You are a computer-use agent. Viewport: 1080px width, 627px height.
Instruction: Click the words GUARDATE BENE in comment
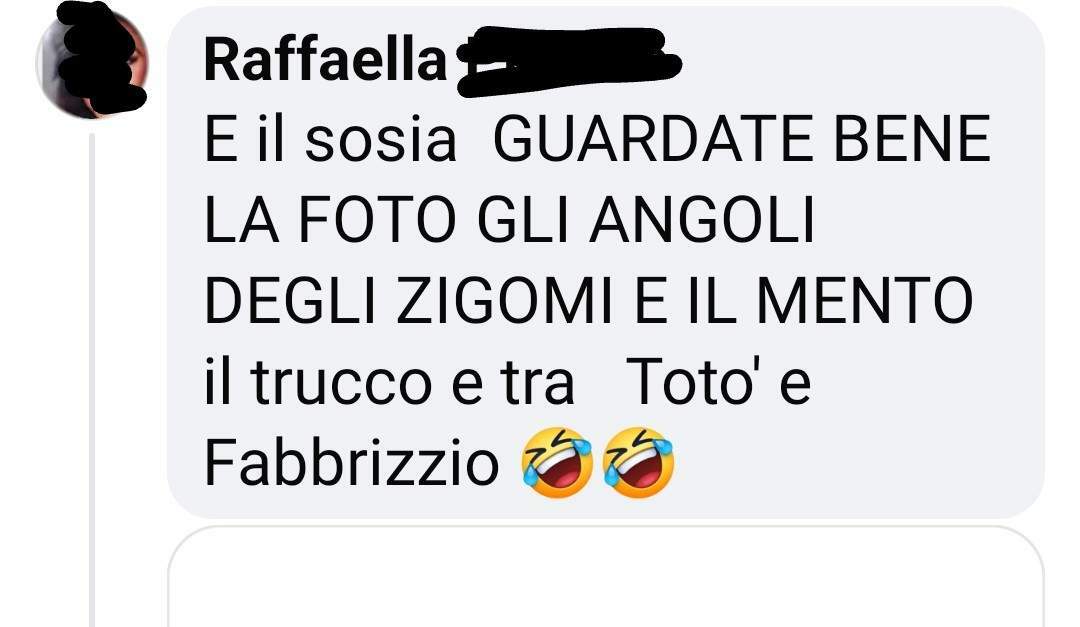(742, 139)
